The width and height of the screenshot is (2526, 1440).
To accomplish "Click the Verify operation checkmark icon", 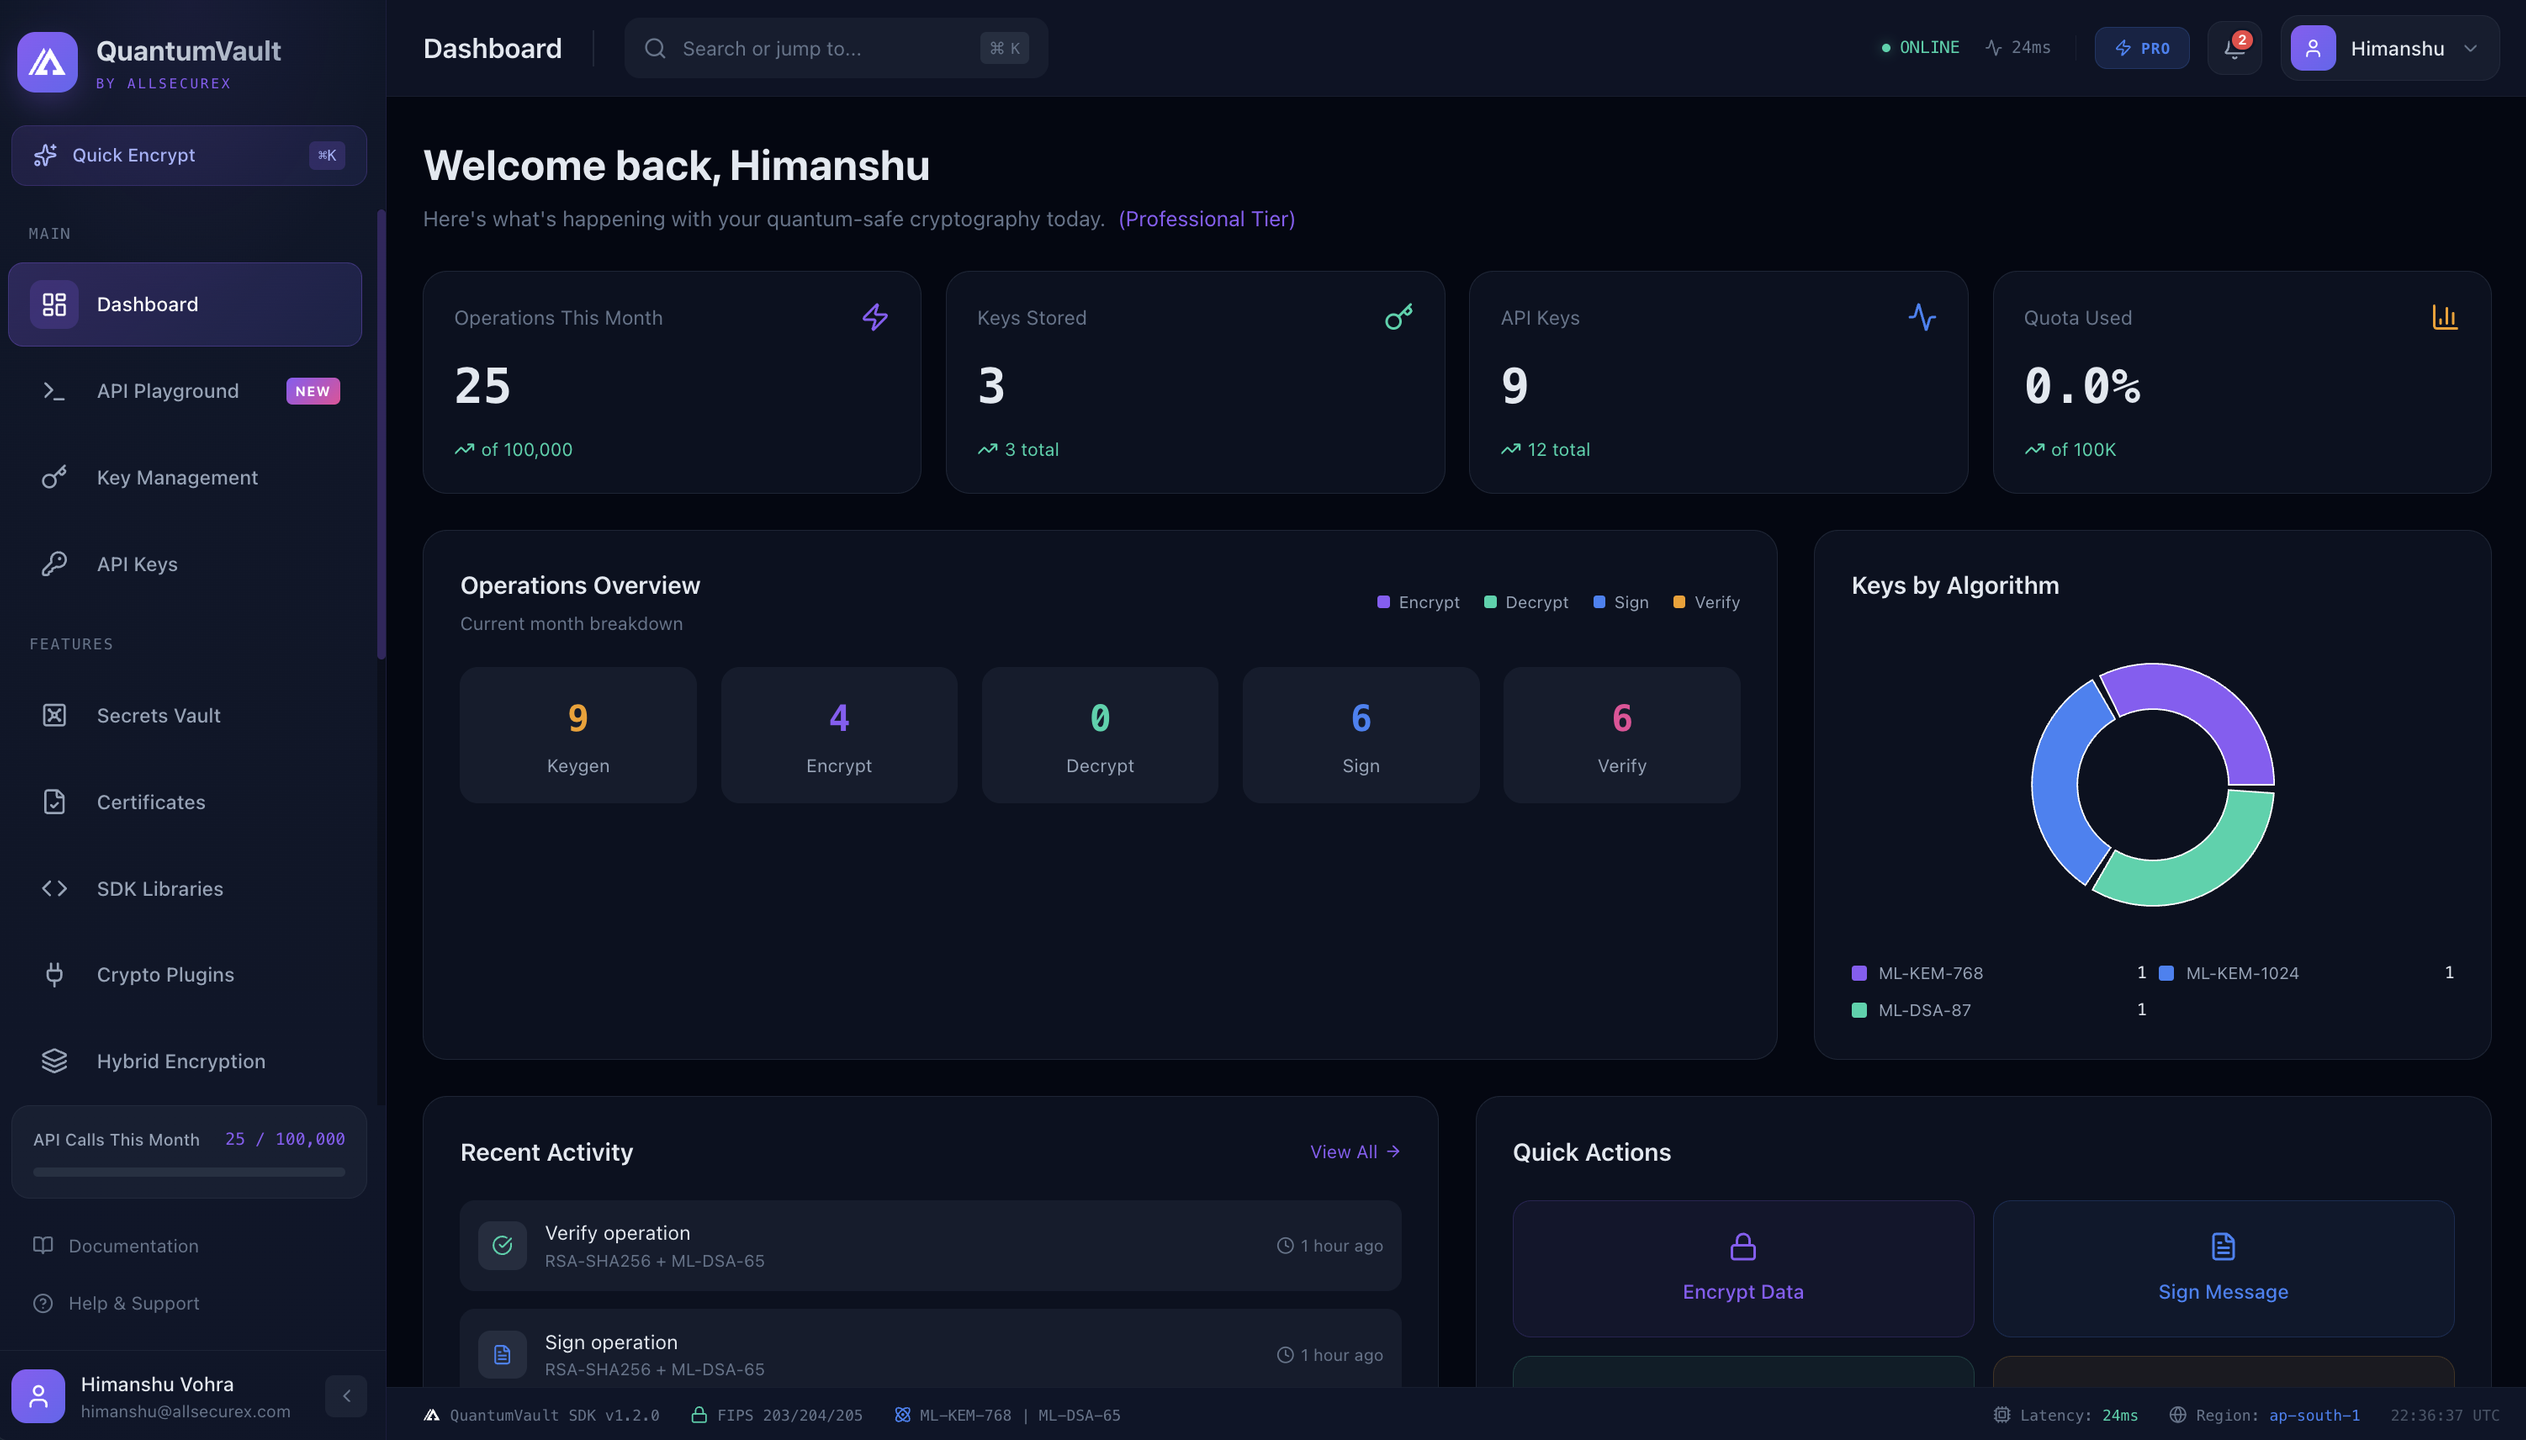I will pos(502,1245).
